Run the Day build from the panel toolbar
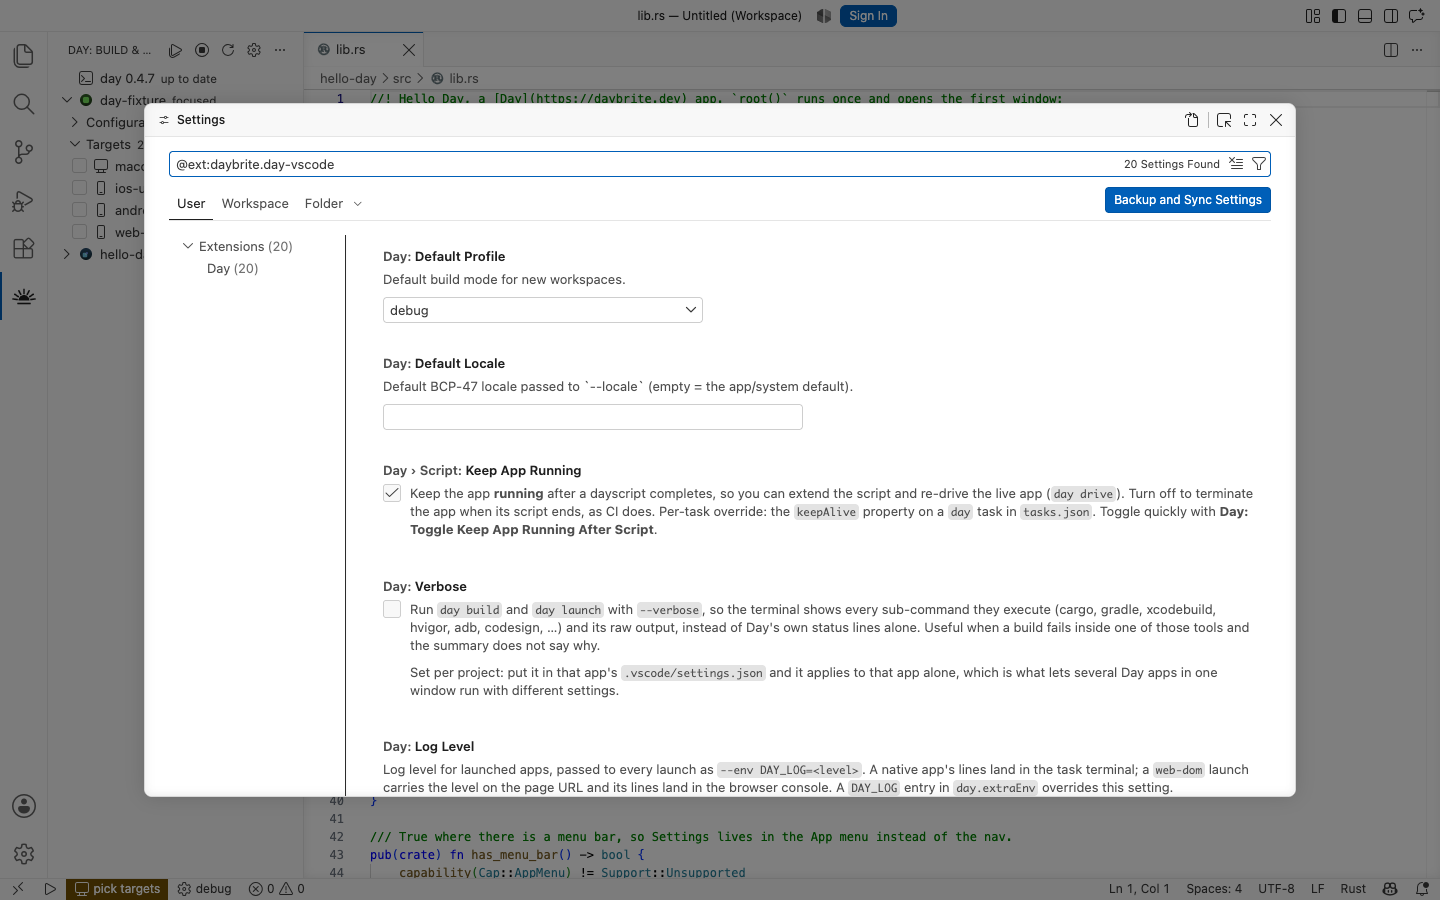Image resolution: width=1440 pixels, height=900 pixels. (x=175, y=50)
